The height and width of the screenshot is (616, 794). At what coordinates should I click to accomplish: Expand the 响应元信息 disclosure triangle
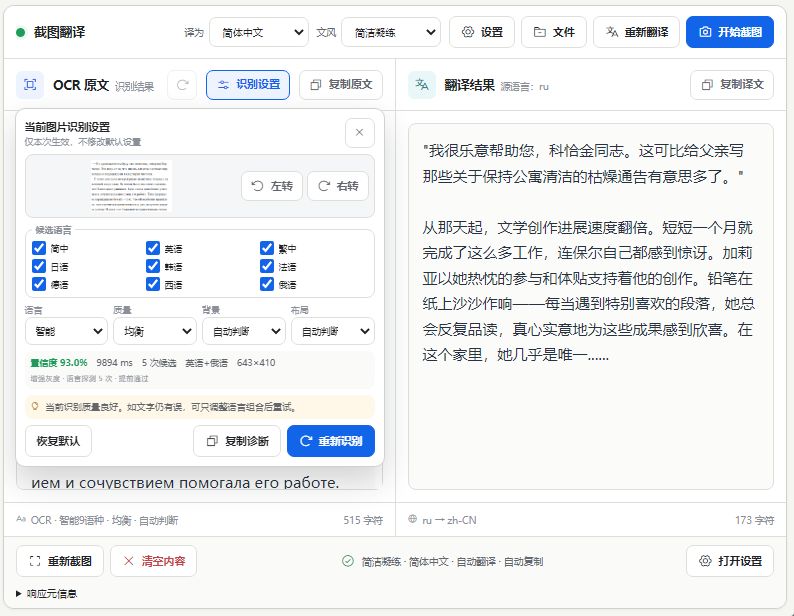pos(19,593)
